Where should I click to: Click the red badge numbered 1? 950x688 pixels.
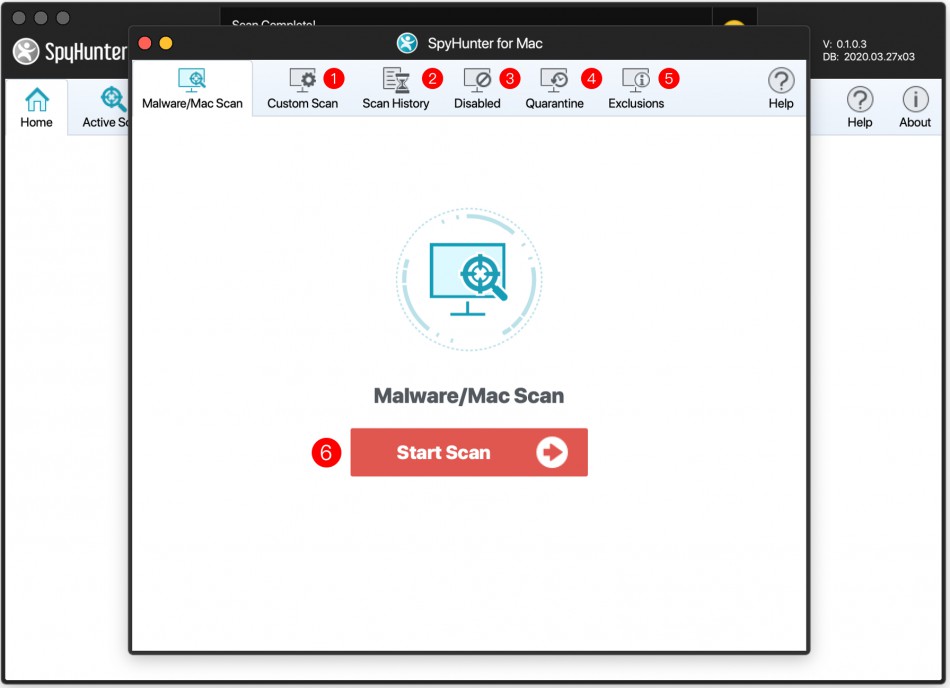coord(334,78)
